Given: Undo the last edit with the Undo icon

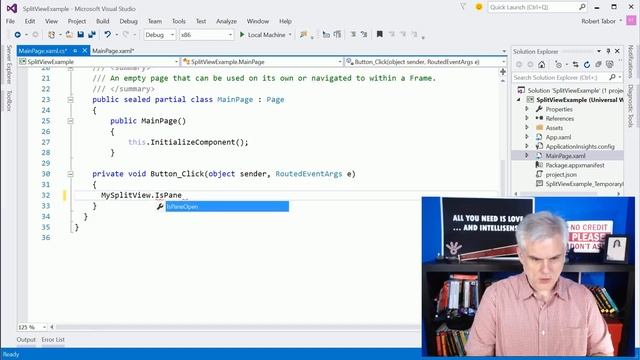Looking at the screenshot, I should tap(107, 35).
